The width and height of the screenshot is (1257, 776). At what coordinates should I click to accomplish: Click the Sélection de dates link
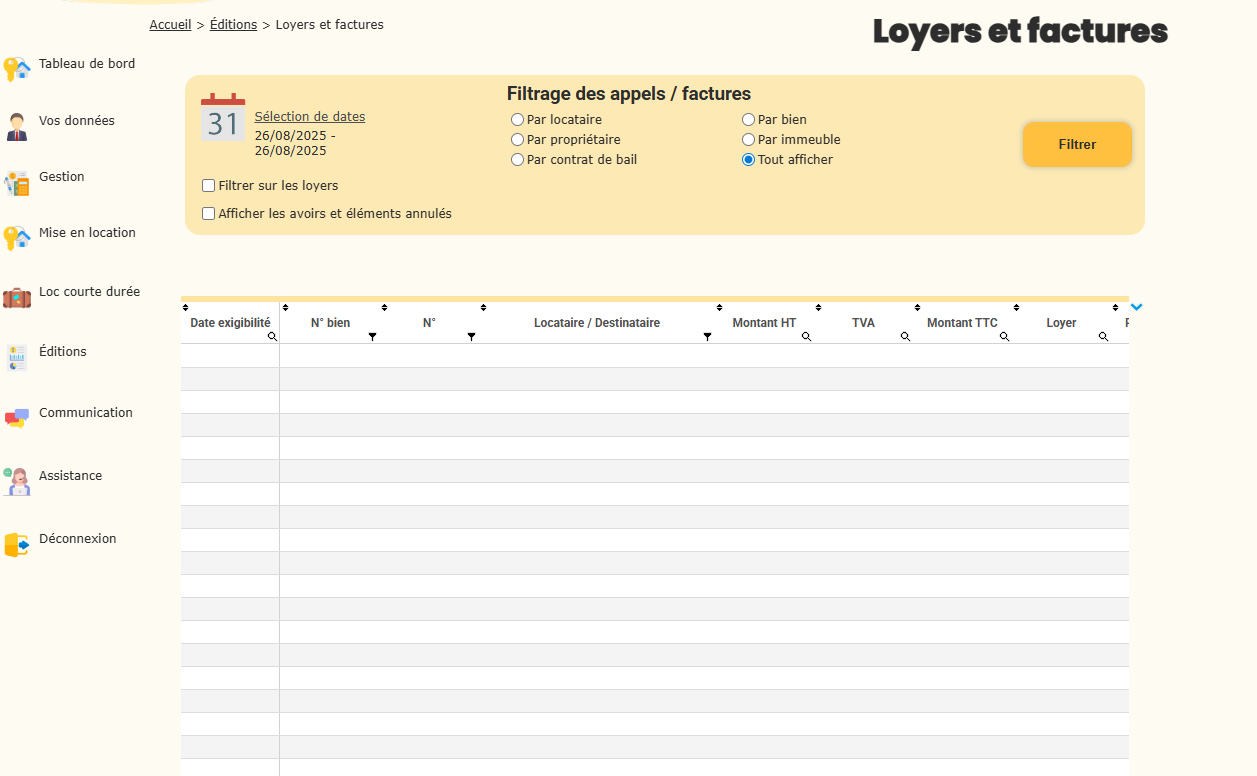coord(310,117)
